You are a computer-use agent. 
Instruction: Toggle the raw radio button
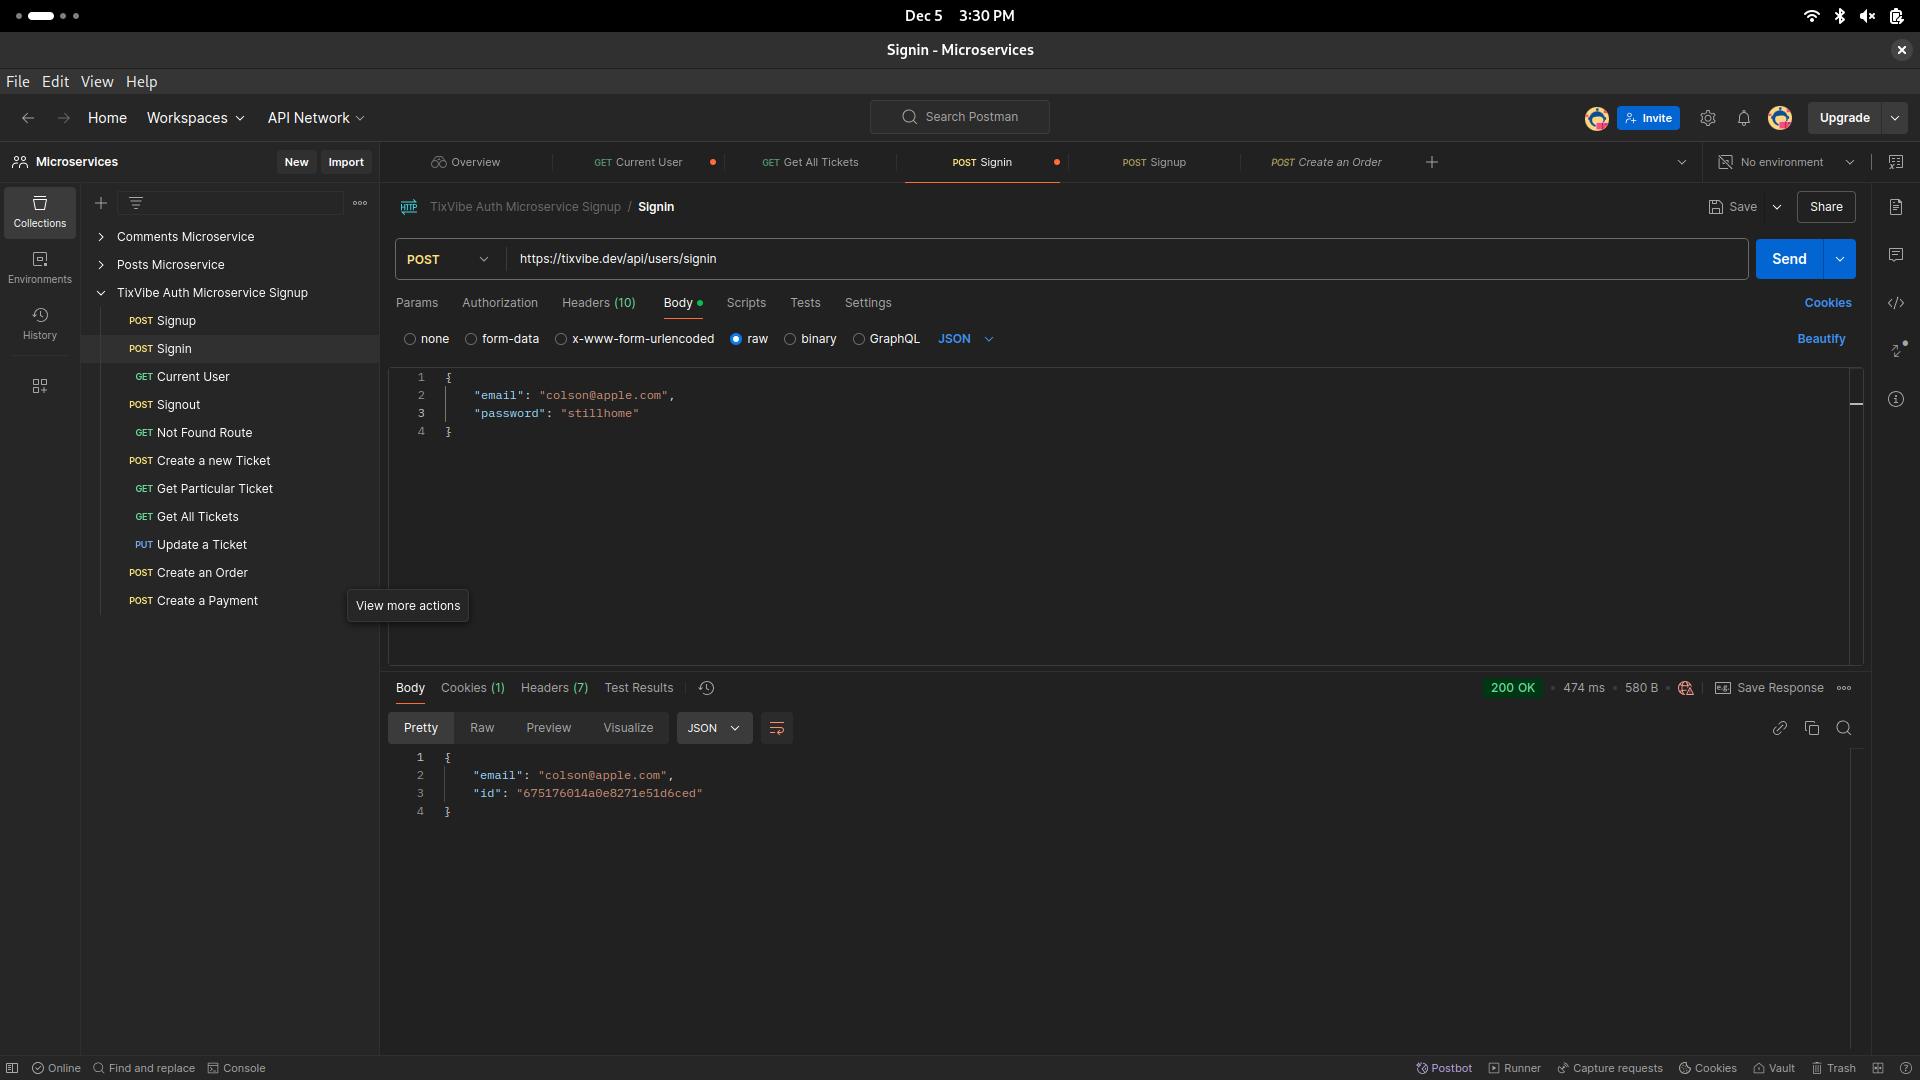[736, 339]
